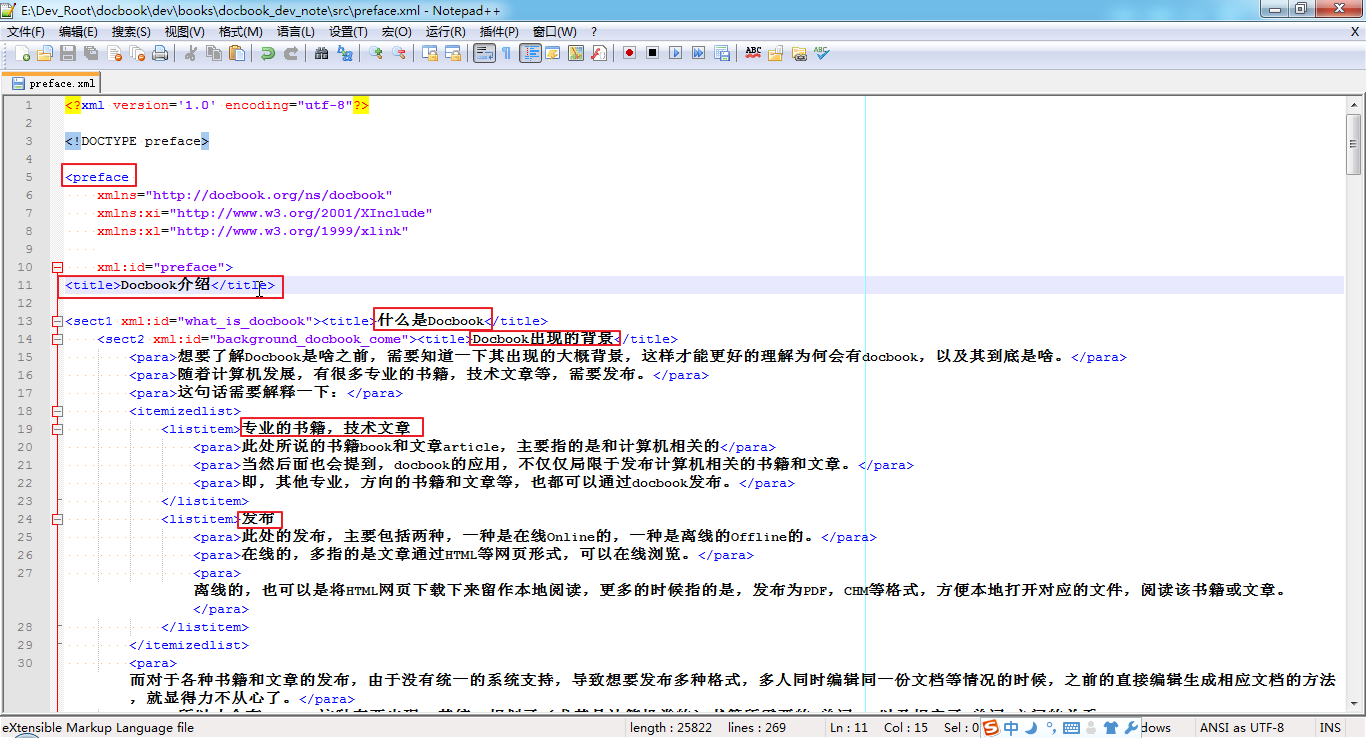
Task: Collapse the sect1 fold on line 13
Action: tap(57, 319)
